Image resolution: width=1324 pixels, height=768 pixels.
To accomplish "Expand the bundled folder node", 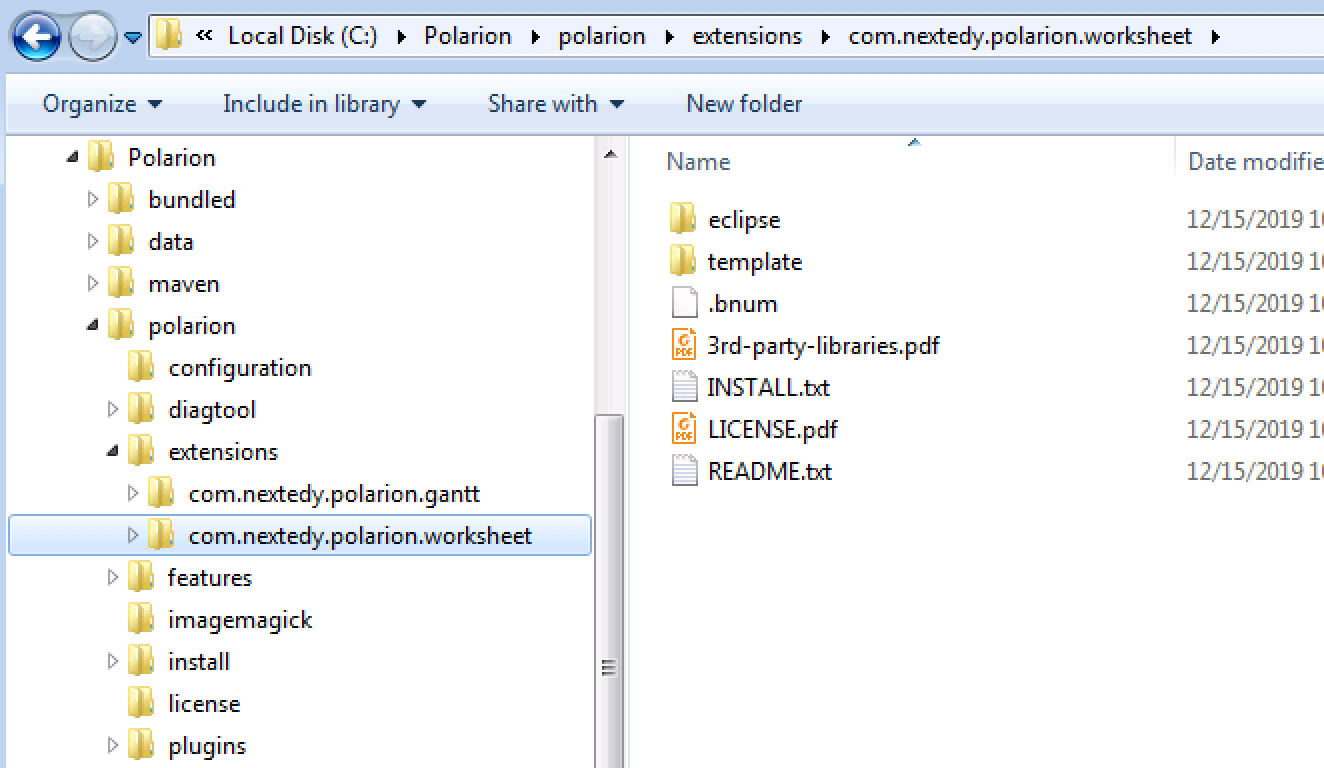I will [92, 199].
